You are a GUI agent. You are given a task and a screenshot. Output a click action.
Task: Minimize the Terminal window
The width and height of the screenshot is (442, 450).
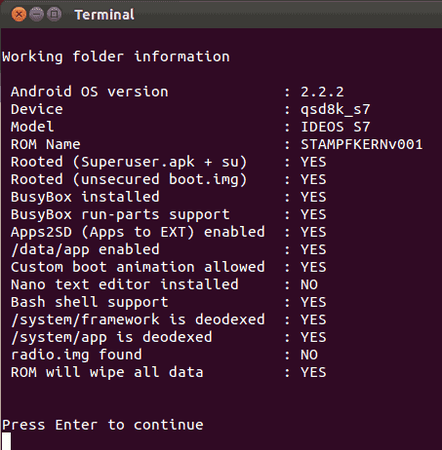(36, 14)
